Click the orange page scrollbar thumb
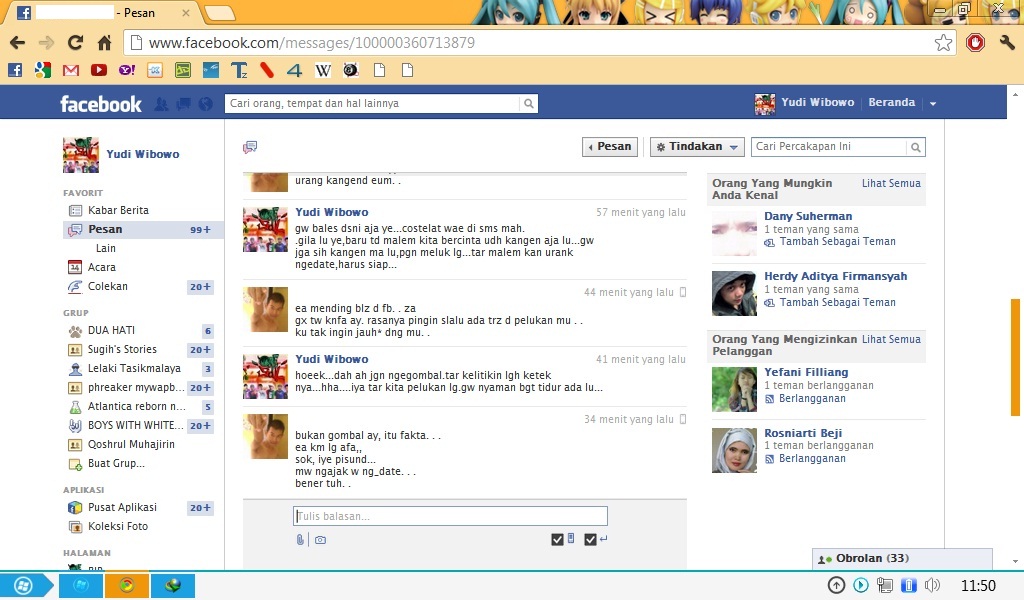This screenshot has height=600, width=1024. [1015, 357]
